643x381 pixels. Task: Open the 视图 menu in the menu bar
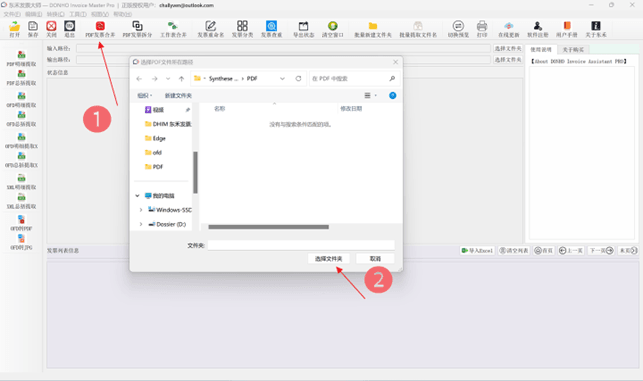point(100,14)
